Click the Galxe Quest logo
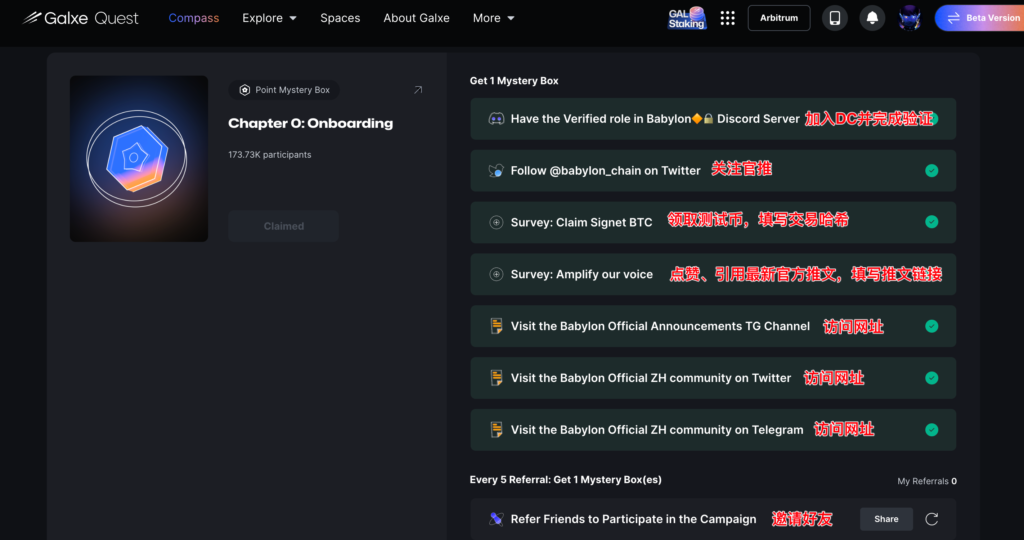The image size is (1024, 540). coord(82,18)
